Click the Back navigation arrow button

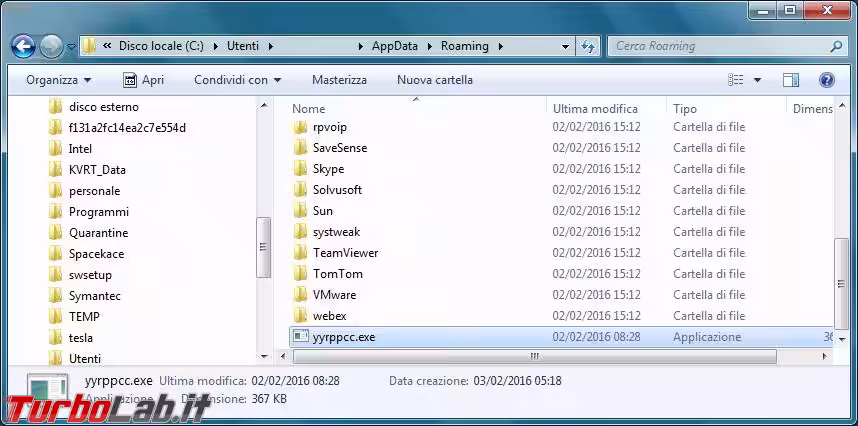click(24, 46)
